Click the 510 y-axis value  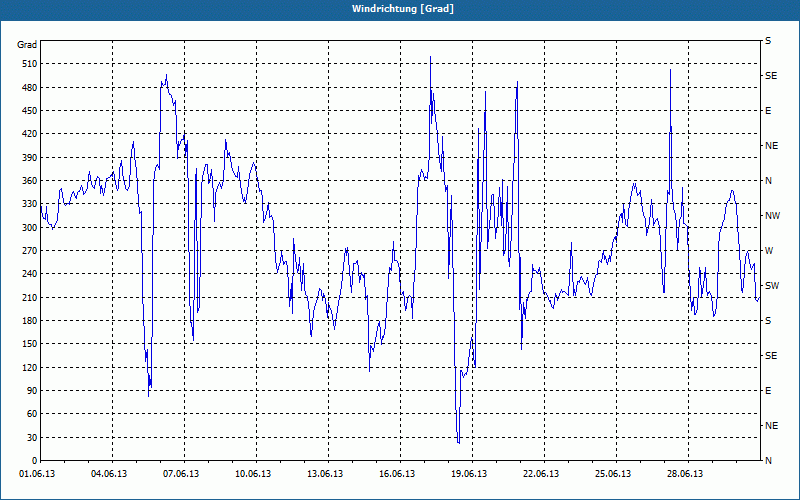29,64
